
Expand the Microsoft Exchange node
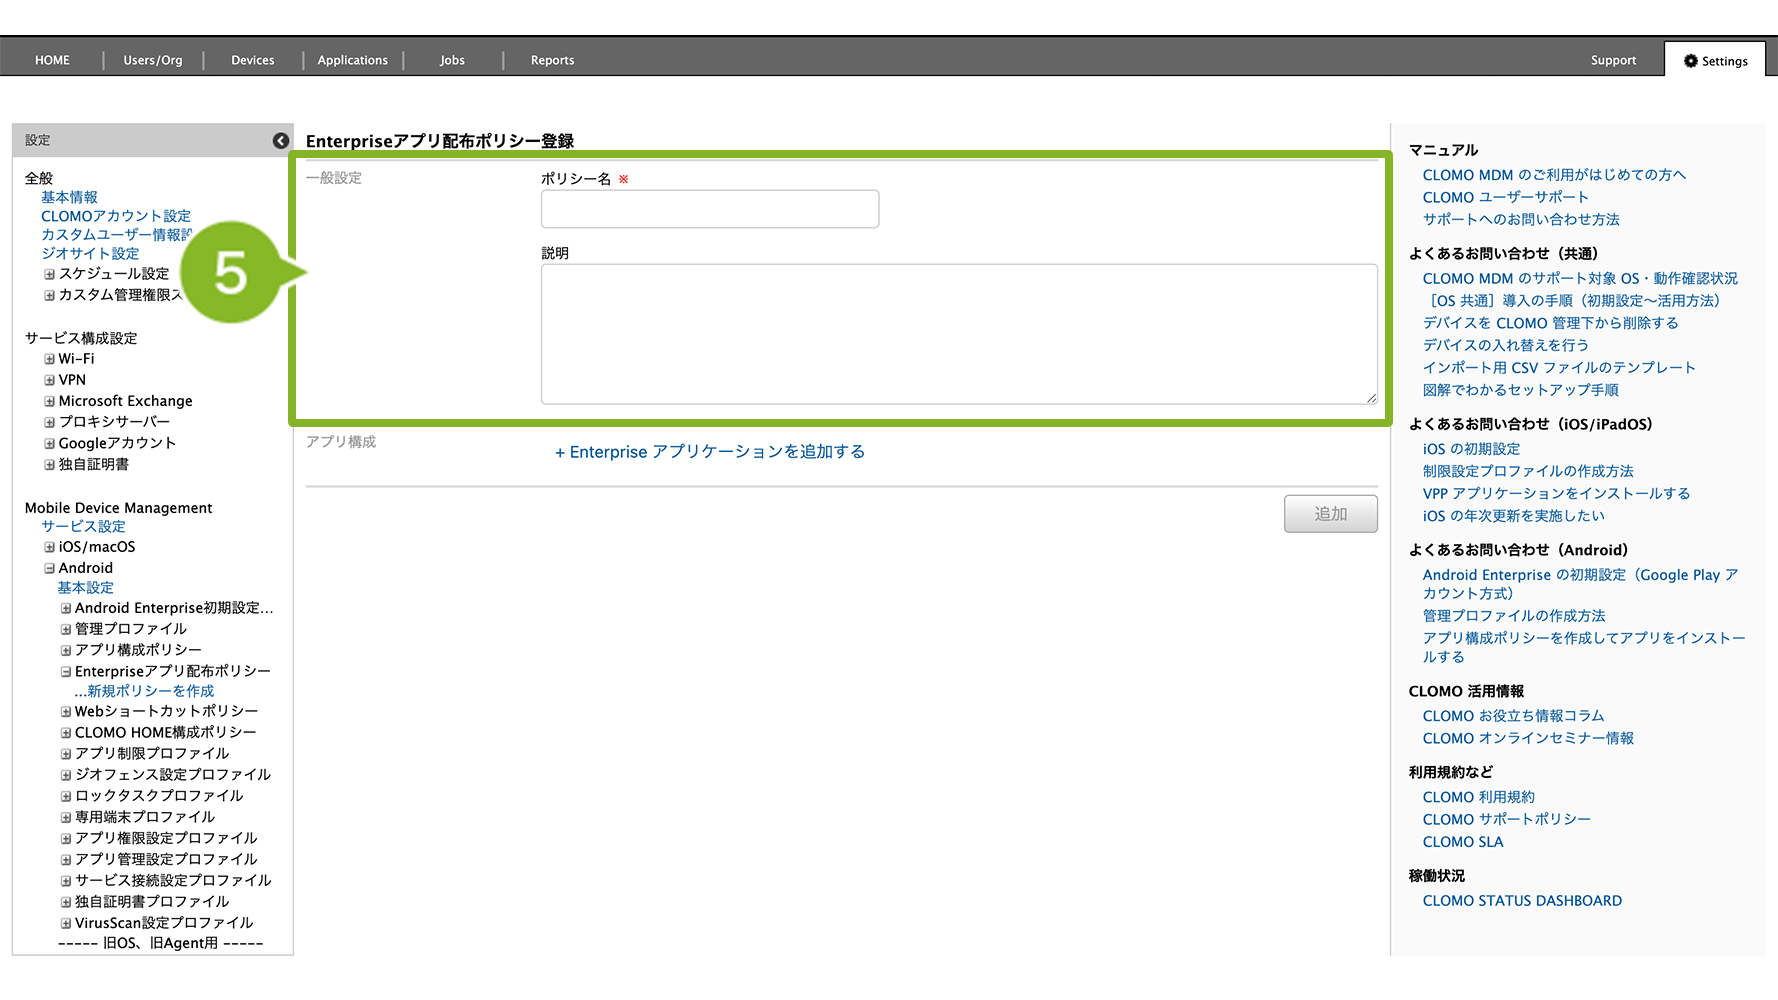click(49, 401)
